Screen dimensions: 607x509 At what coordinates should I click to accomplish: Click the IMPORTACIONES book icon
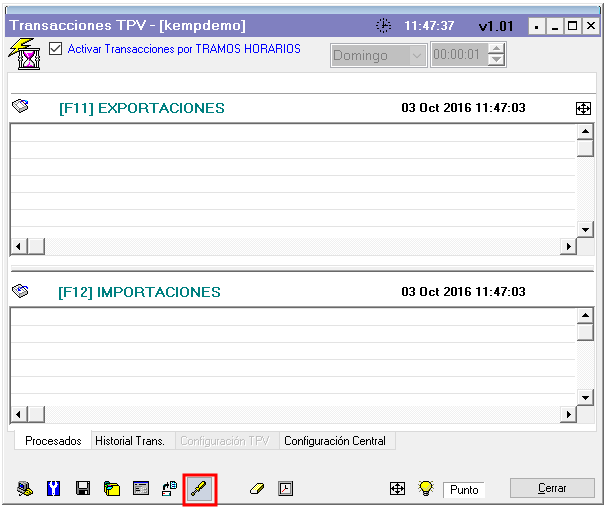(21, 291)
